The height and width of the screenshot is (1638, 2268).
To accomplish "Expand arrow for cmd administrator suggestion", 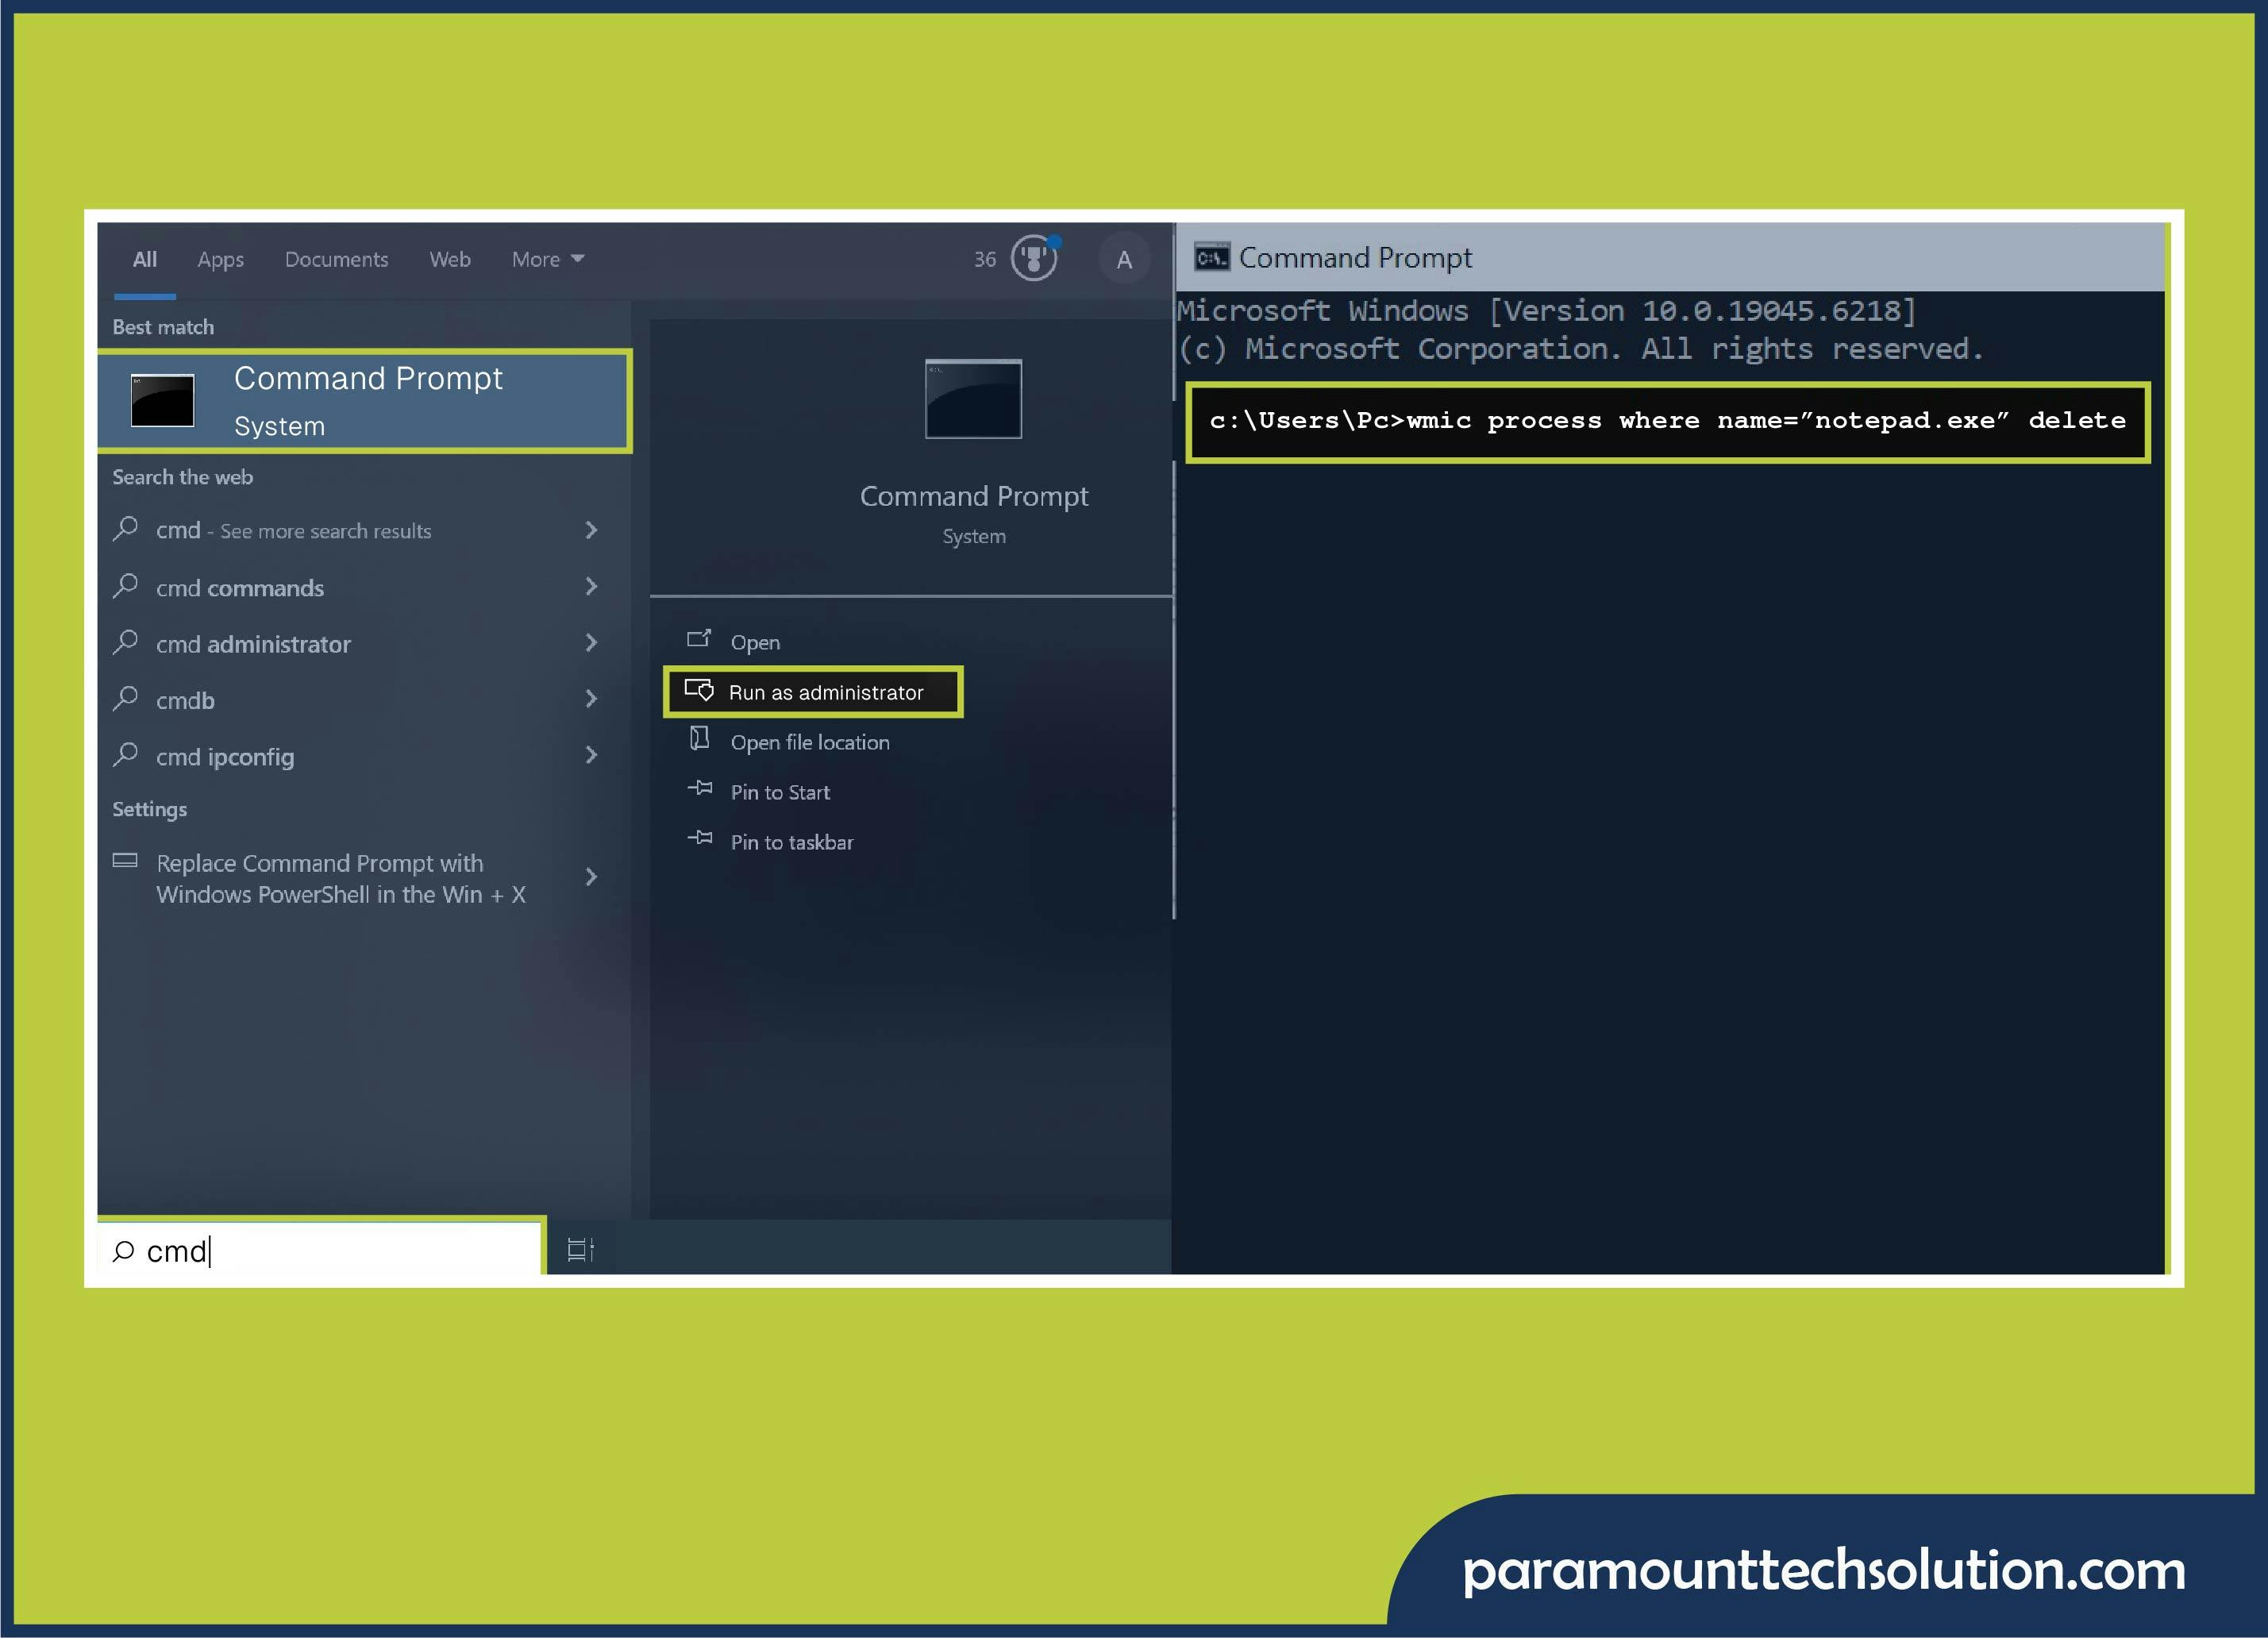I will click(591, 643).
